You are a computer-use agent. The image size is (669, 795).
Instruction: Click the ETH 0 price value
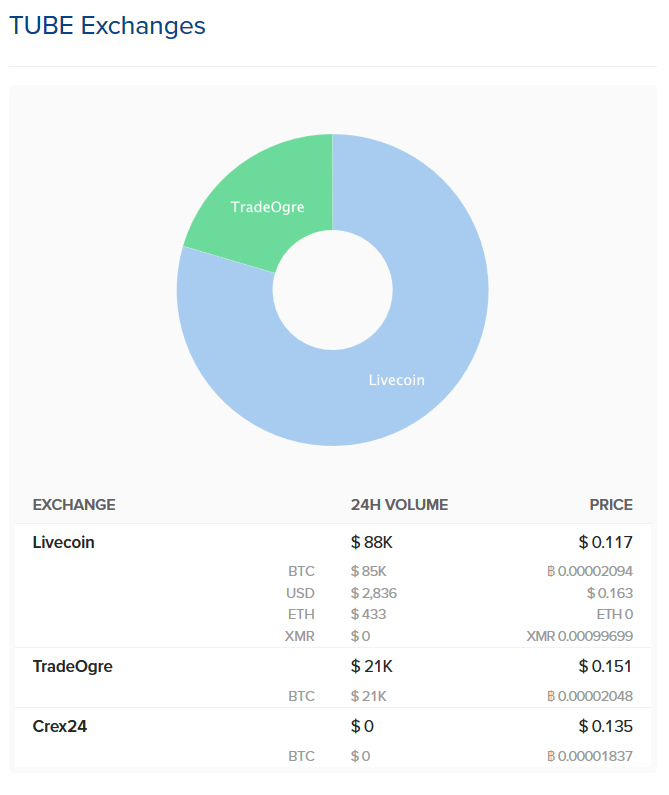tap(615, 614)
